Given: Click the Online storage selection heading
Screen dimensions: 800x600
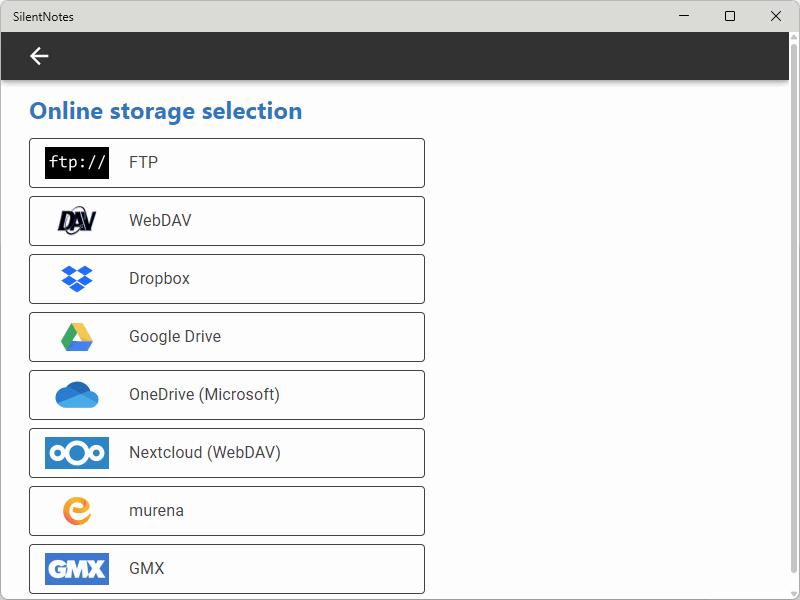Looking at the screenshot, I should 166,111.
